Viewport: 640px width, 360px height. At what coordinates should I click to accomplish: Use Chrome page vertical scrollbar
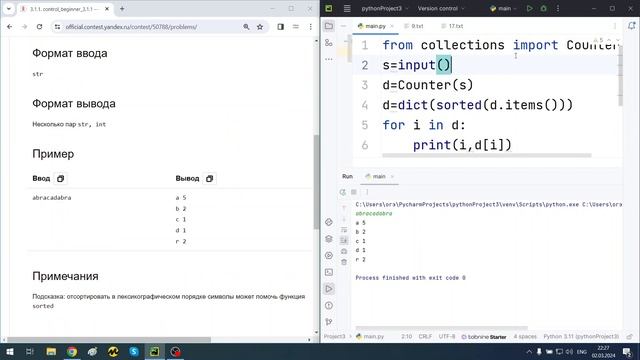pos(316,182)
